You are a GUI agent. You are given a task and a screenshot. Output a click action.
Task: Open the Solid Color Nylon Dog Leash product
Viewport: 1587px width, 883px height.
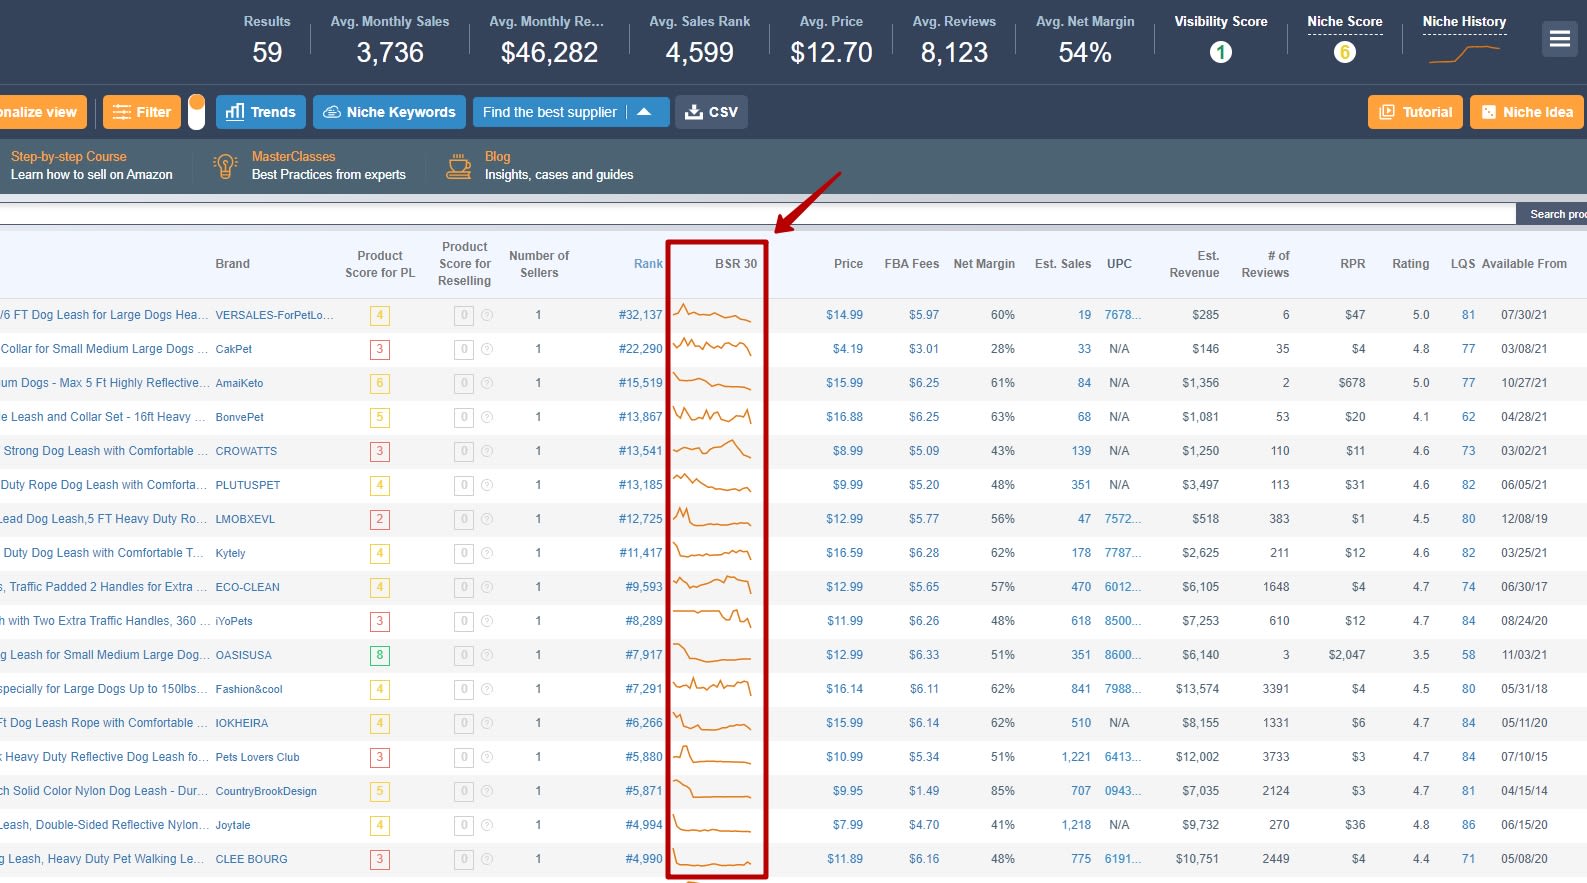coord(104,791)
